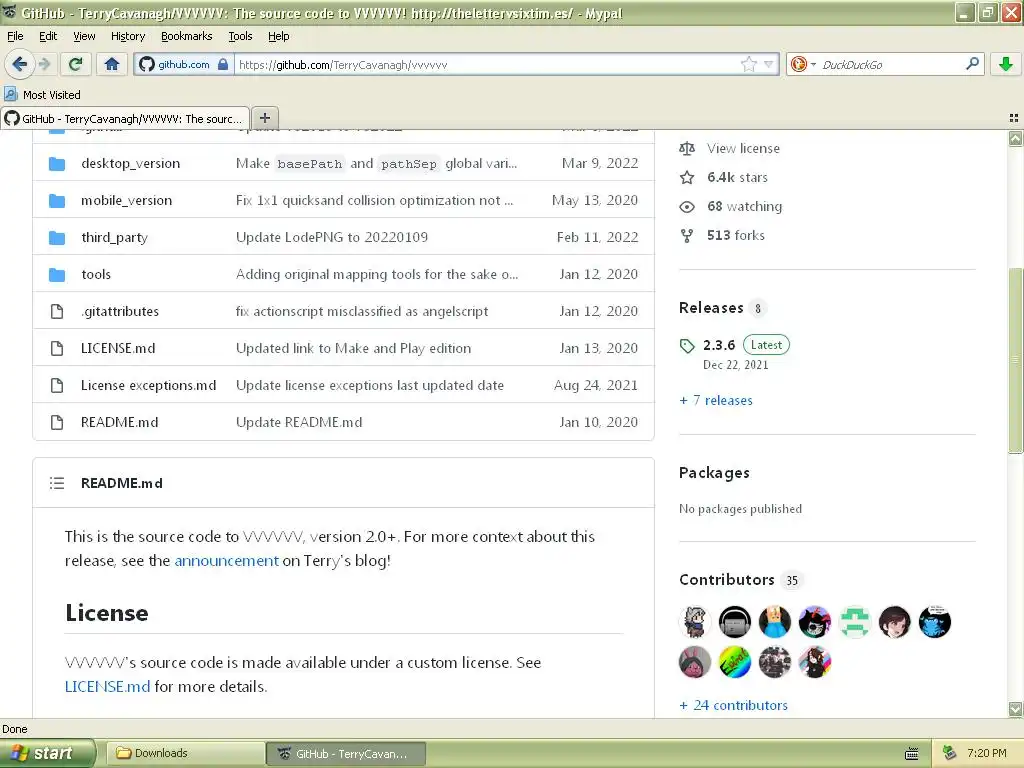Open README table of contents icon

pos(57,483)
